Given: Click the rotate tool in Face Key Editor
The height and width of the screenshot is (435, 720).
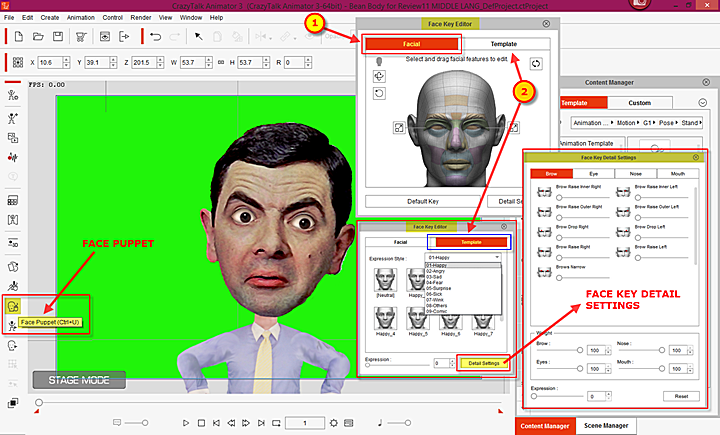Looking at the screenshot, I should [379, 94].
